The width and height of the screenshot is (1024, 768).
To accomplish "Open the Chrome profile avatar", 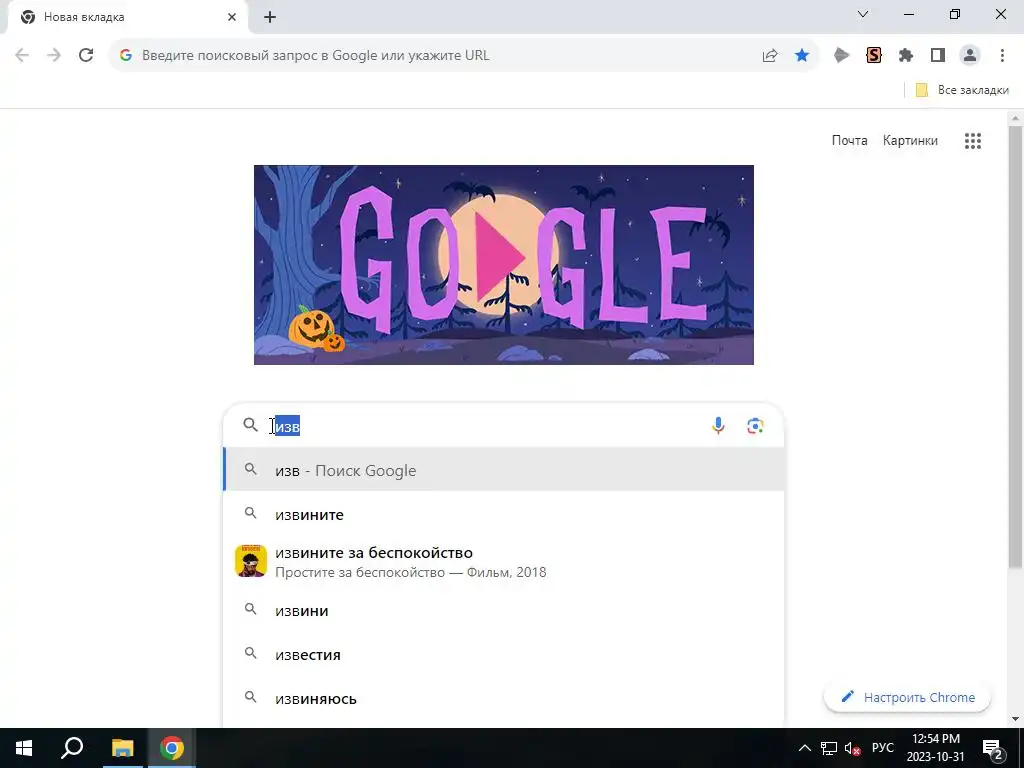I will point(970,56).
